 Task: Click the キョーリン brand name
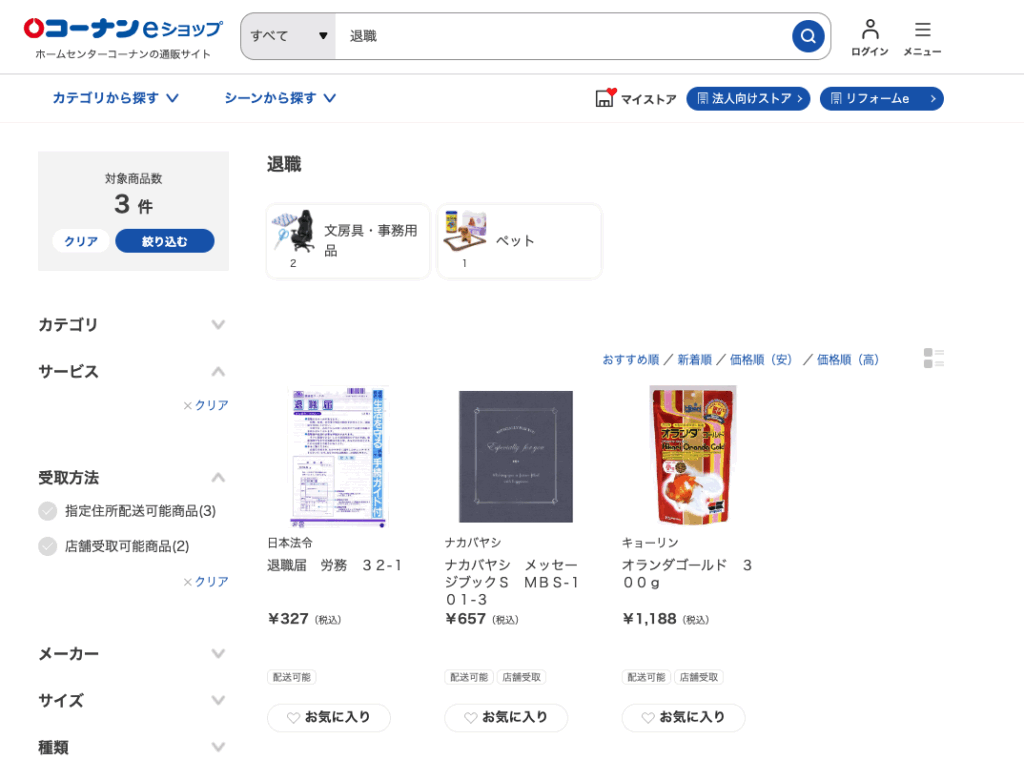point(650,543)
